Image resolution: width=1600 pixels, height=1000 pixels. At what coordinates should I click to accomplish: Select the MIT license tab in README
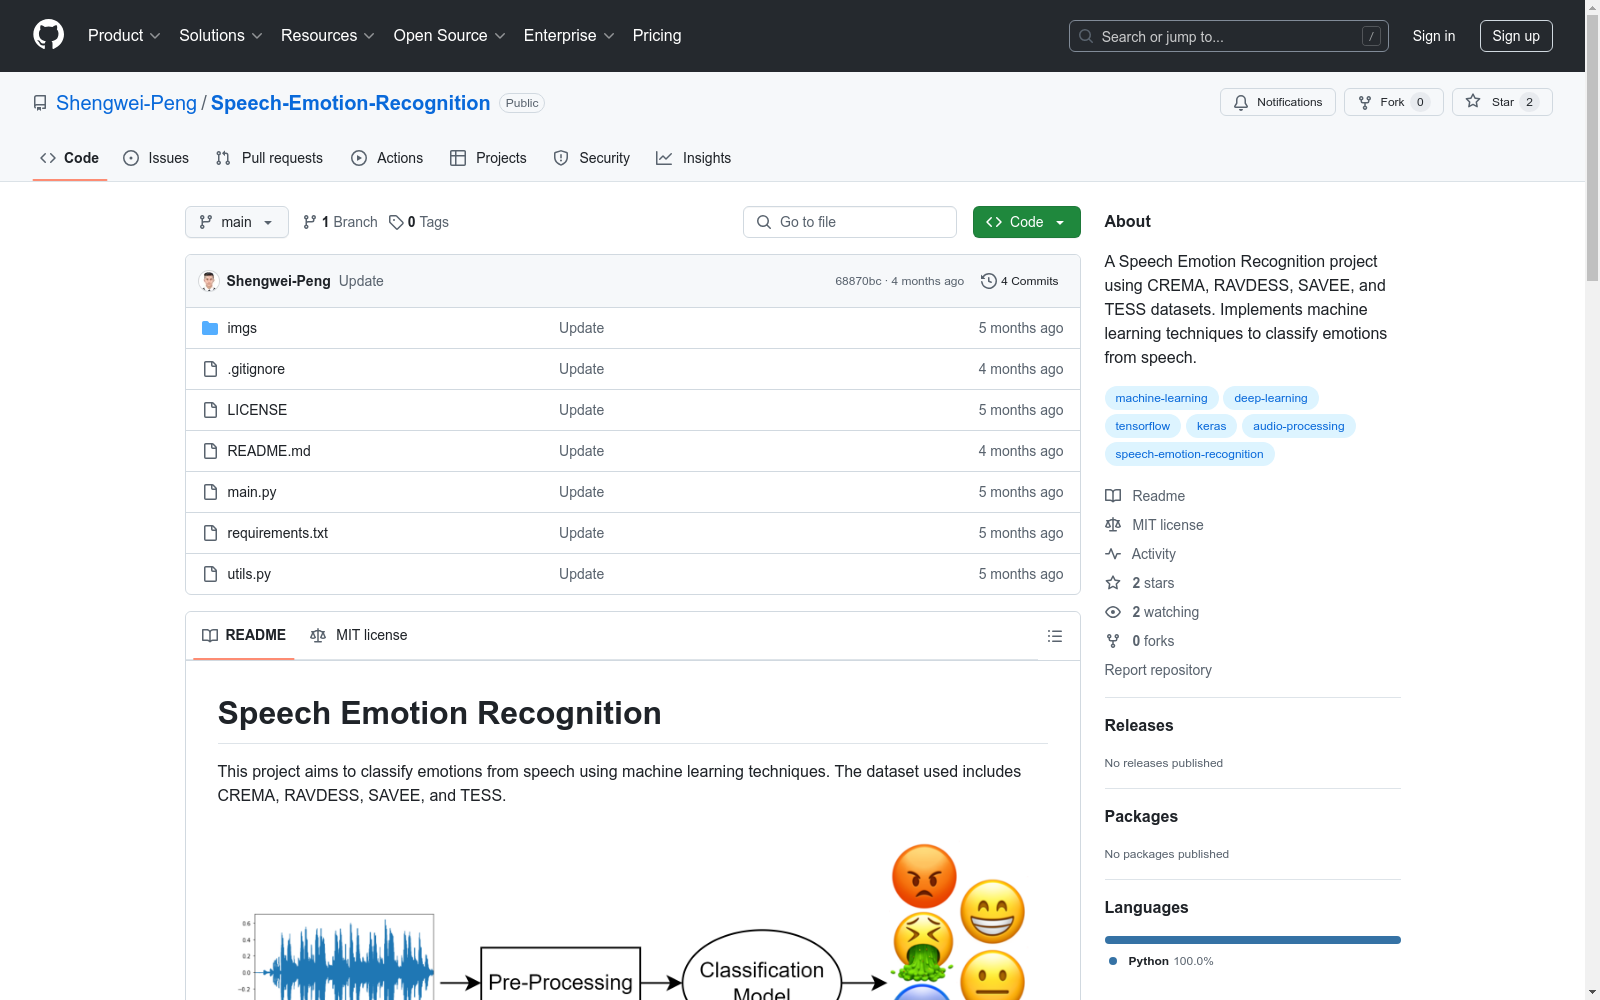(359, 635)
